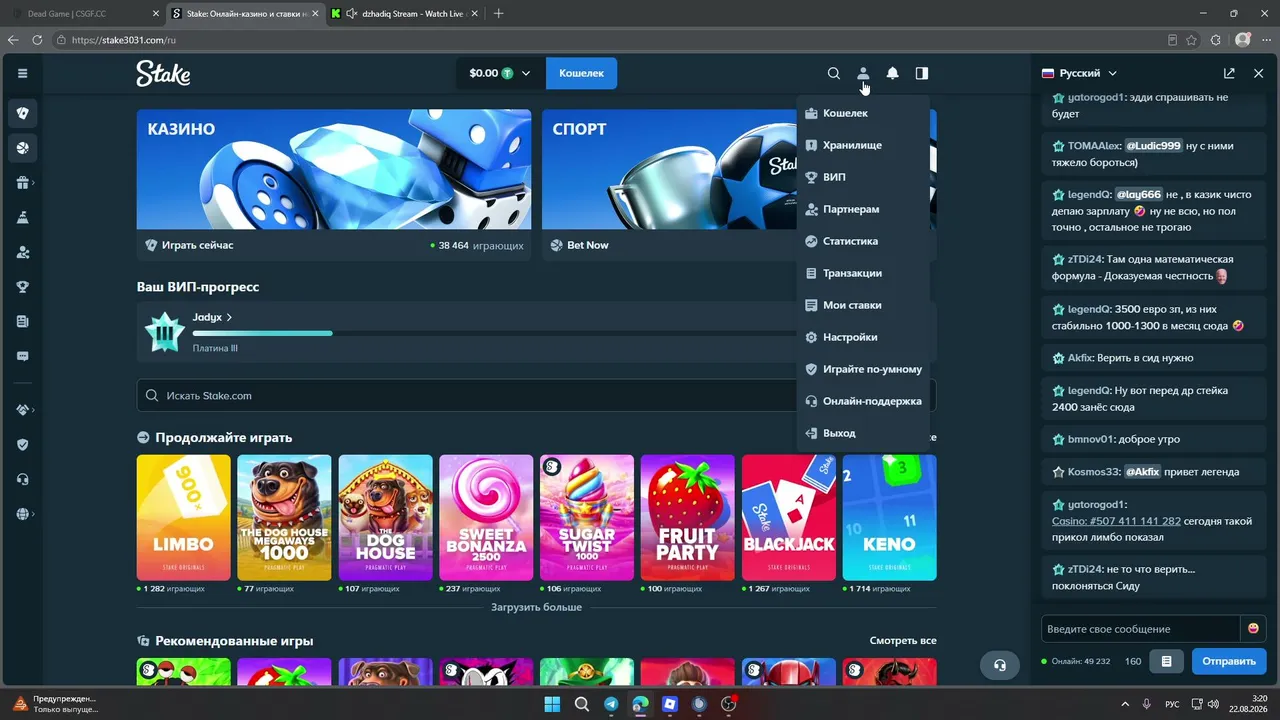Screen dimensions: 1280x720
Task: Open the notifications bell
Action: click(x=892, y=73)
